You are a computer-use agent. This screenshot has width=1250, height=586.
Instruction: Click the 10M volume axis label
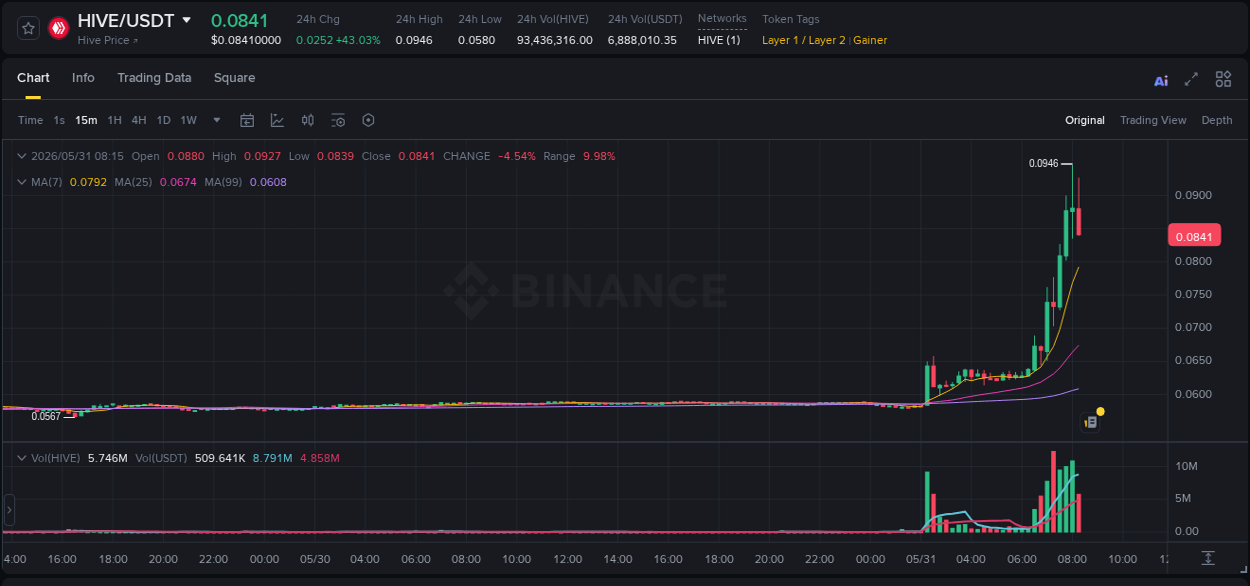[1187, 467]
